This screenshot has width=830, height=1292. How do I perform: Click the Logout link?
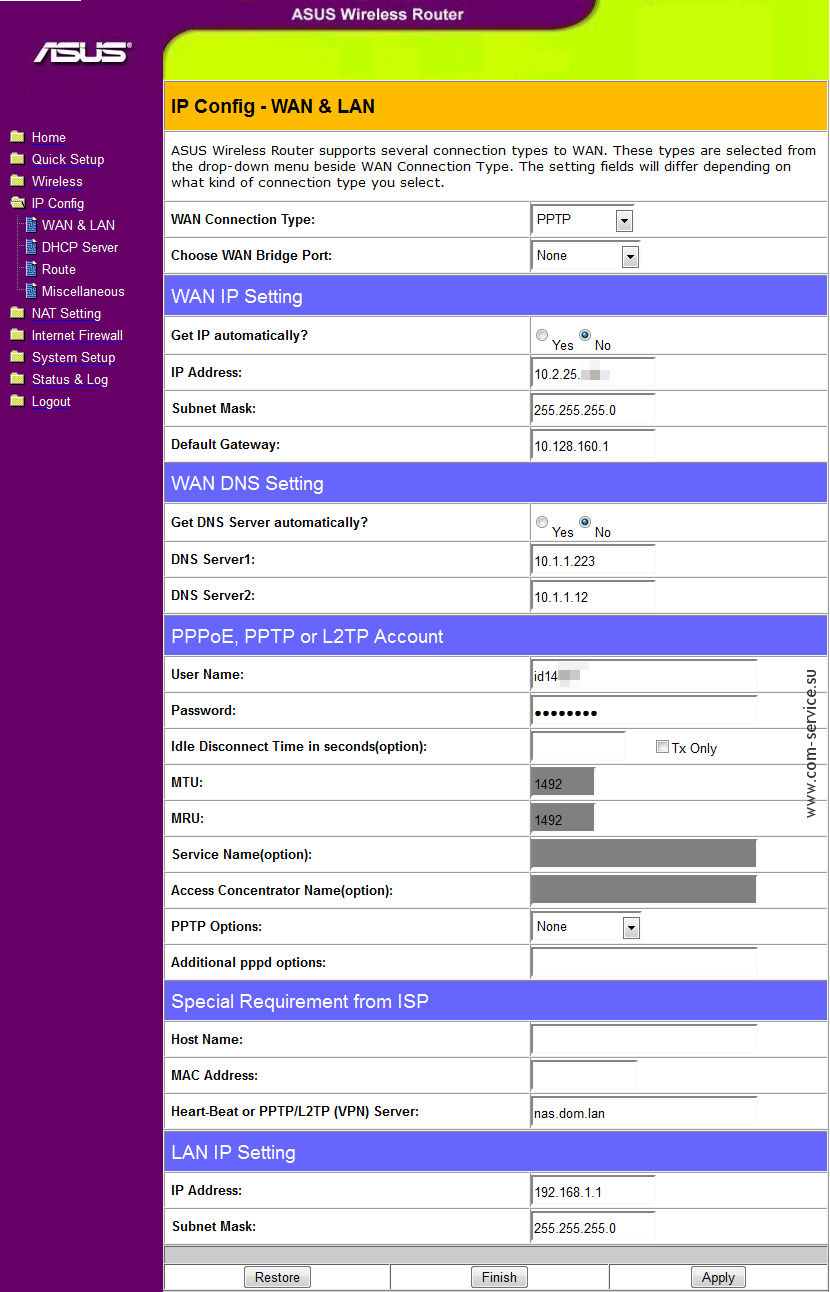tap(51, 402)
